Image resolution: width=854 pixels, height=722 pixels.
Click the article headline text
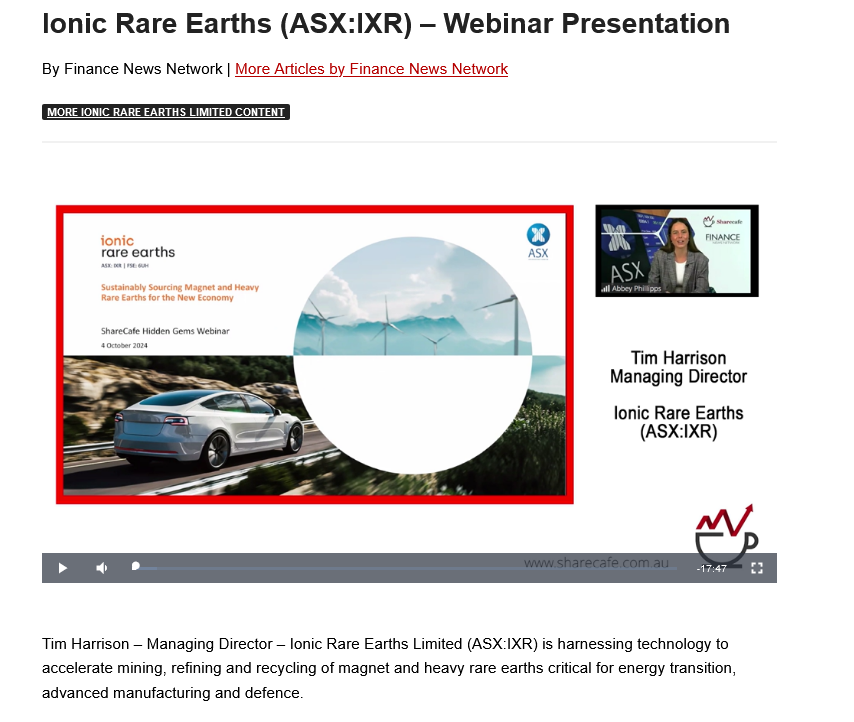(x=386, y=23)
